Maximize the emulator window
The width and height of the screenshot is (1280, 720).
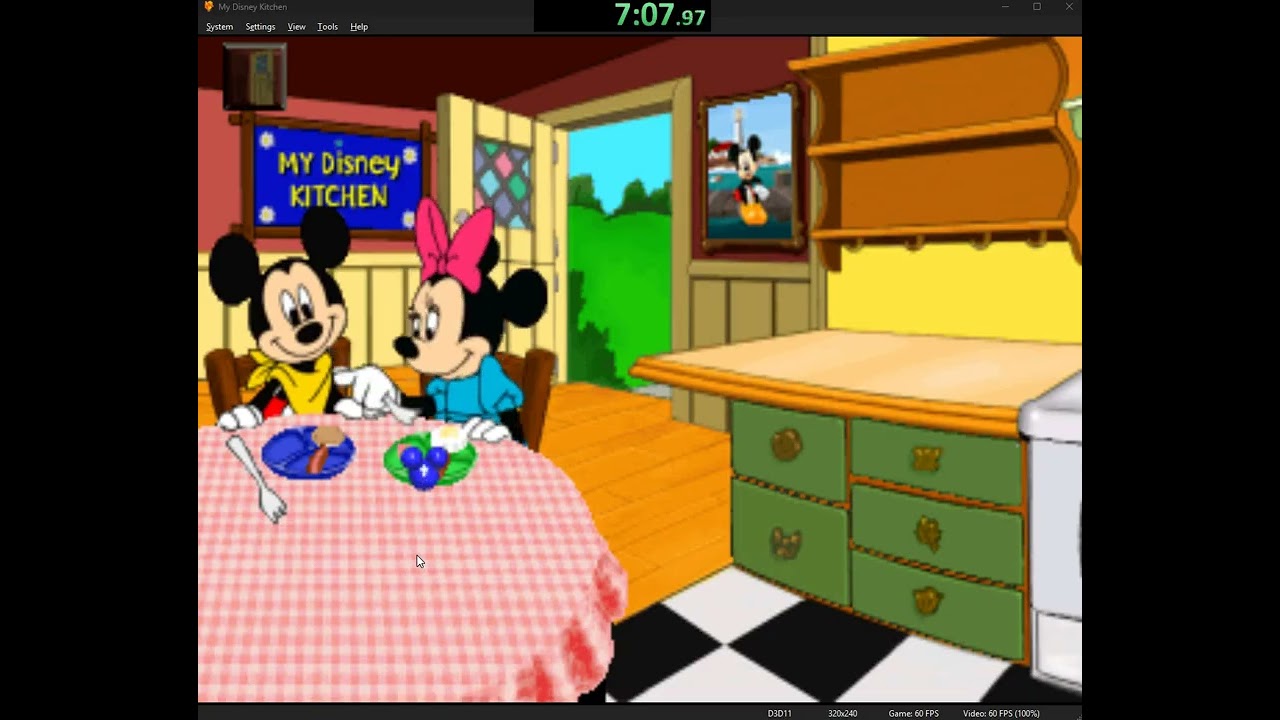click(x=1037, y=7)
